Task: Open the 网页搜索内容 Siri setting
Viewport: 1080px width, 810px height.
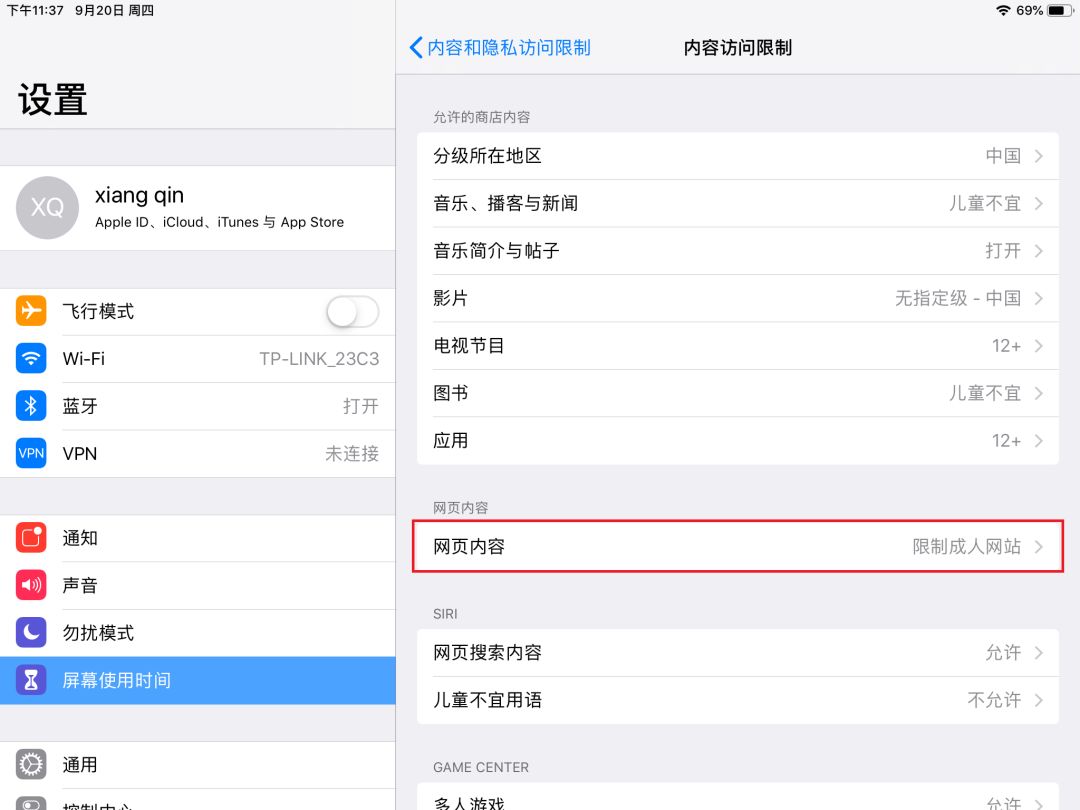Action: [737, 652]
